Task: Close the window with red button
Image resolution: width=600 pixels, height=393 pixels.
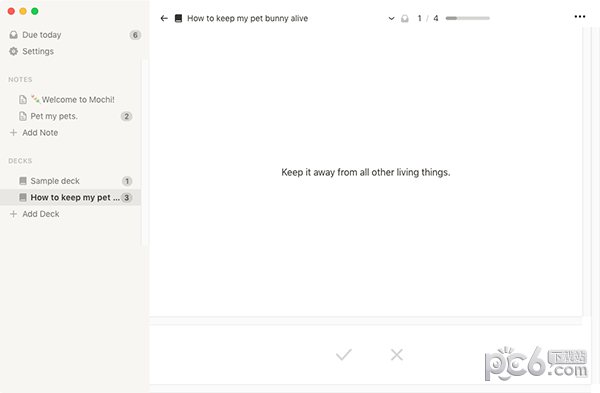Action: (11, 11)
